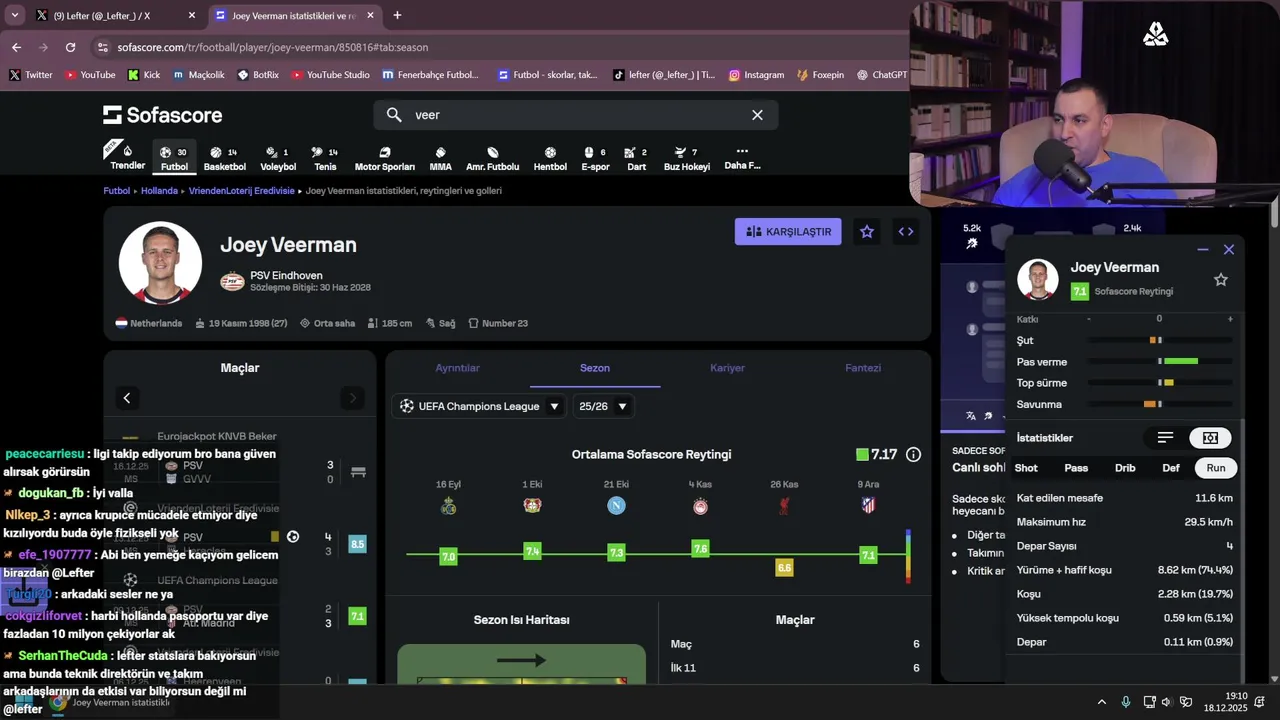Click the translate icon in chat panel
This screenshot has height=720, width=1280.
click(x=970, y=416)
